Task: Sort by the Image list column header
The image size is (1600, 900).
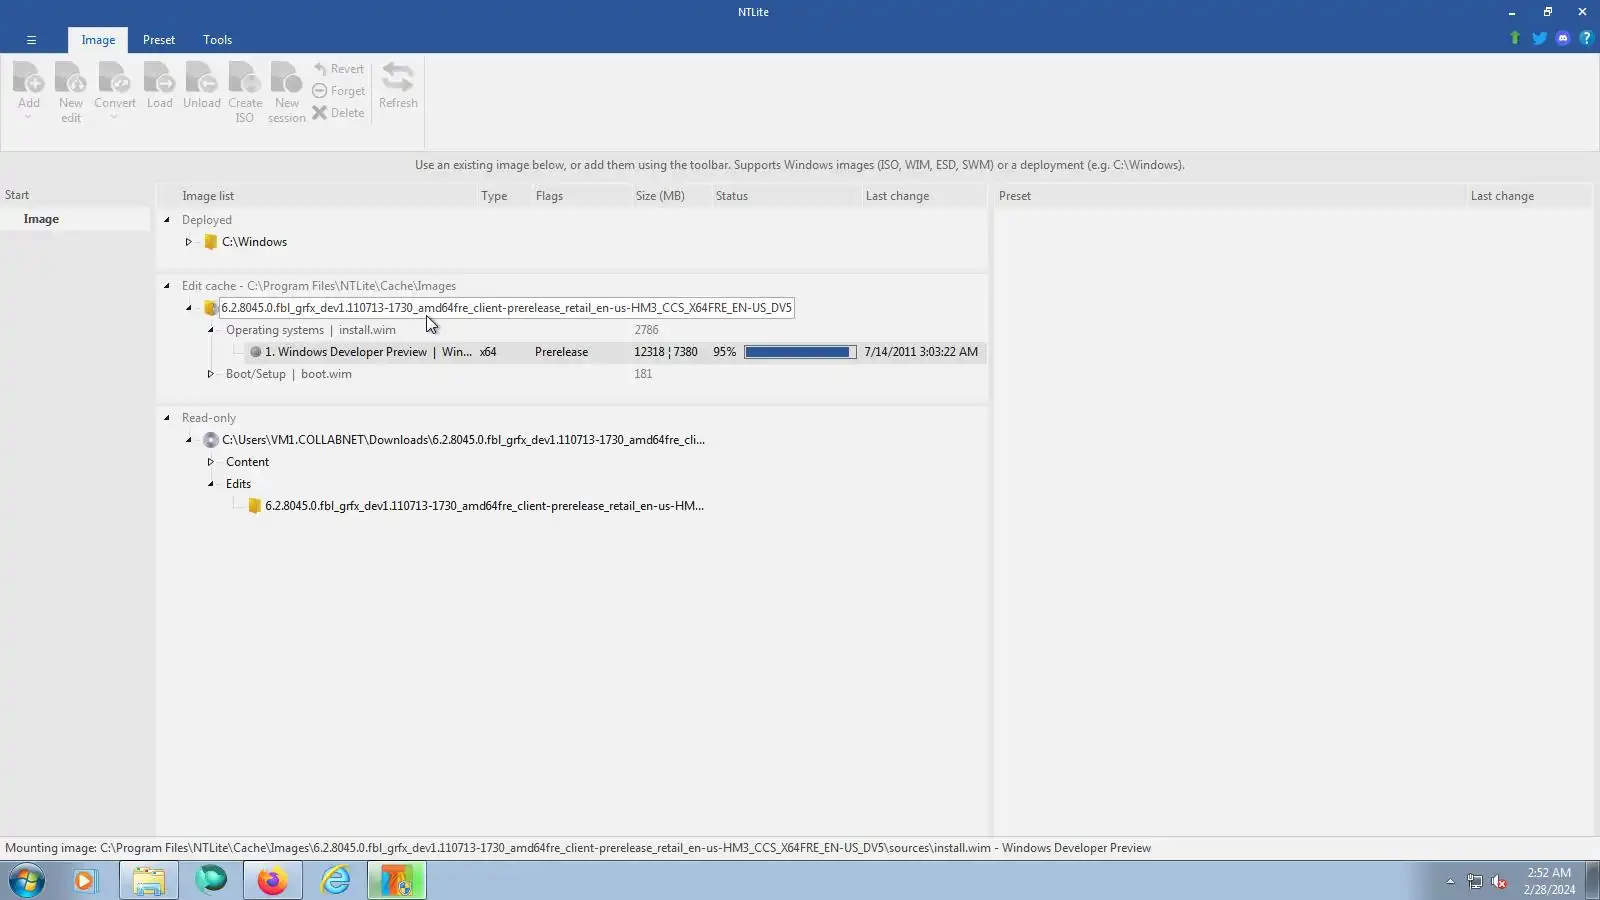Action: [x=208, y=196]
